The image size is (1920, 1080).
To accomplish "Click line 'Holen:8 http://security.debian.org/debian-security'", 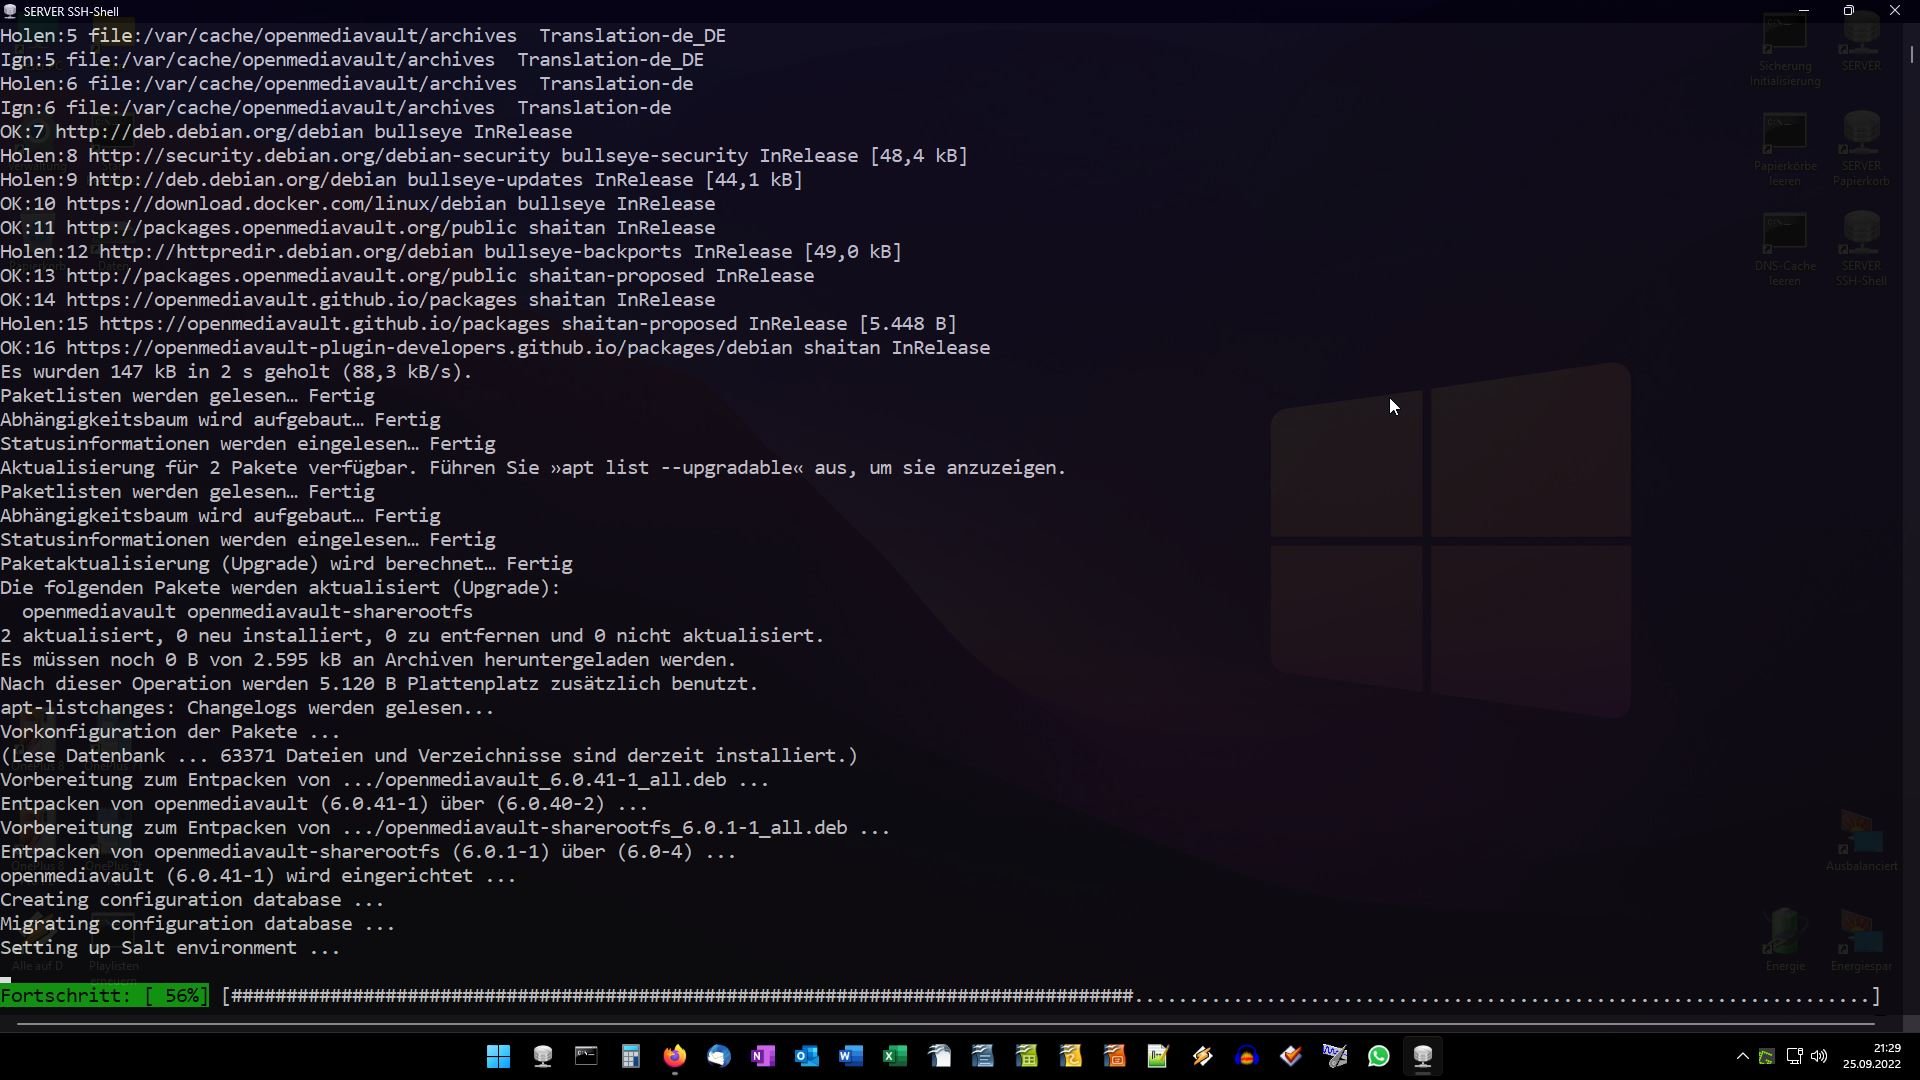I will click(484, 156).
